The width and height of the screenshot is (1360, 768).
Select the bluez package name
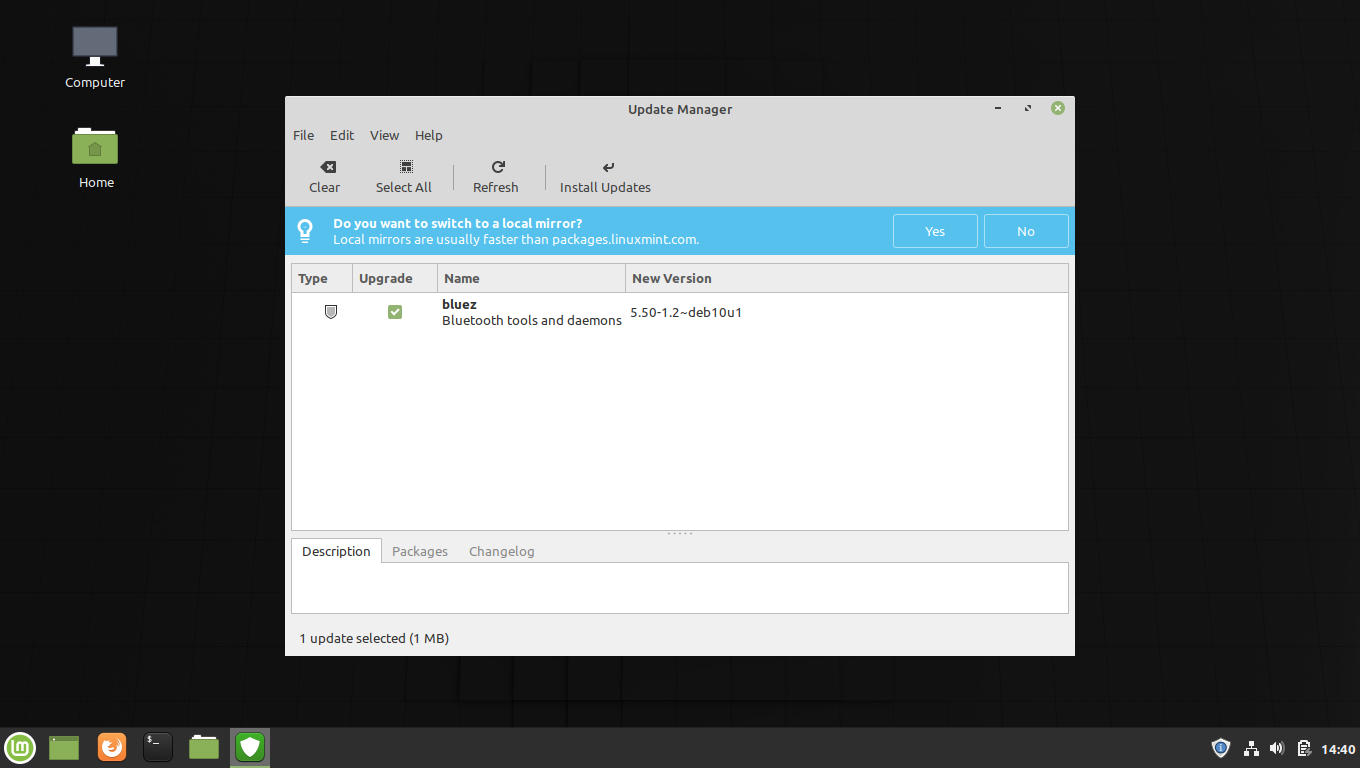point(459,304)
